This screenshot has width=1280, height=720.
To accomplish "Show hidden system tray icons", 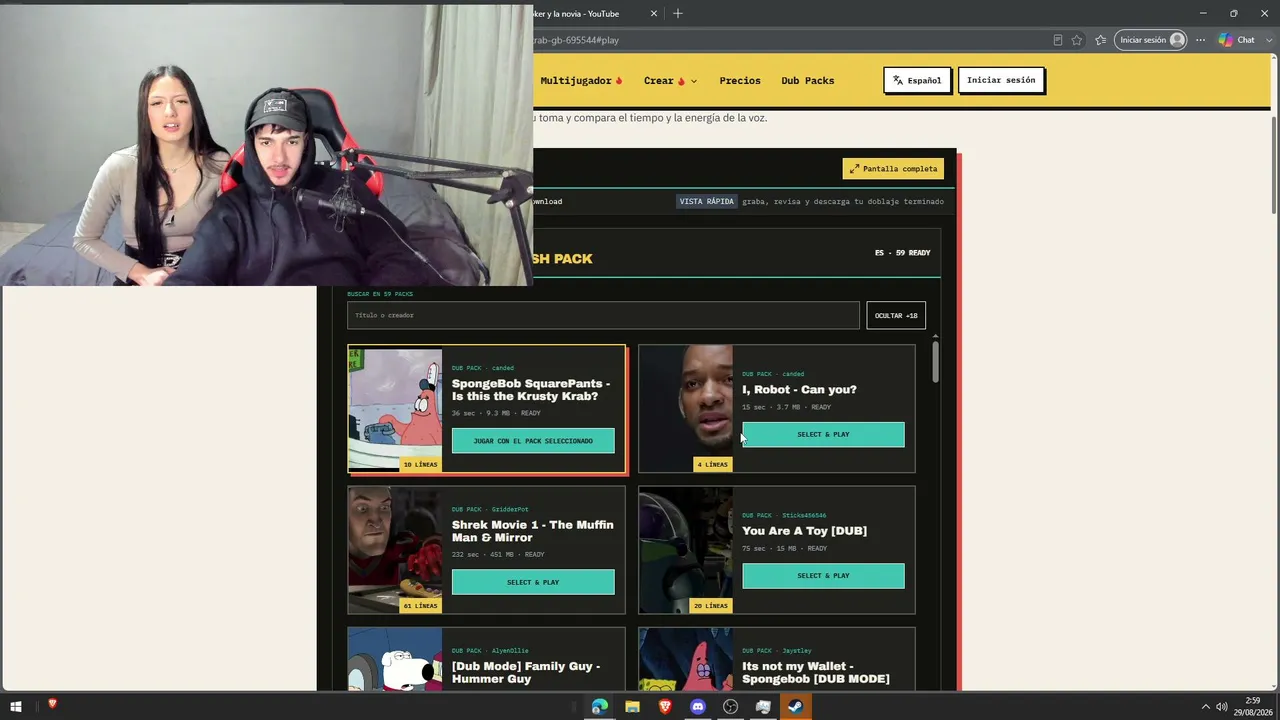I will point(1205,707).
